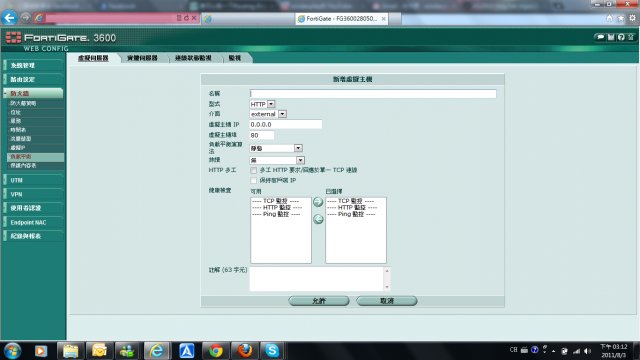The width and height of the screenshot is (640, 360).
Task: Click the FortiGate logout icon
Action: tap(631, 37)
